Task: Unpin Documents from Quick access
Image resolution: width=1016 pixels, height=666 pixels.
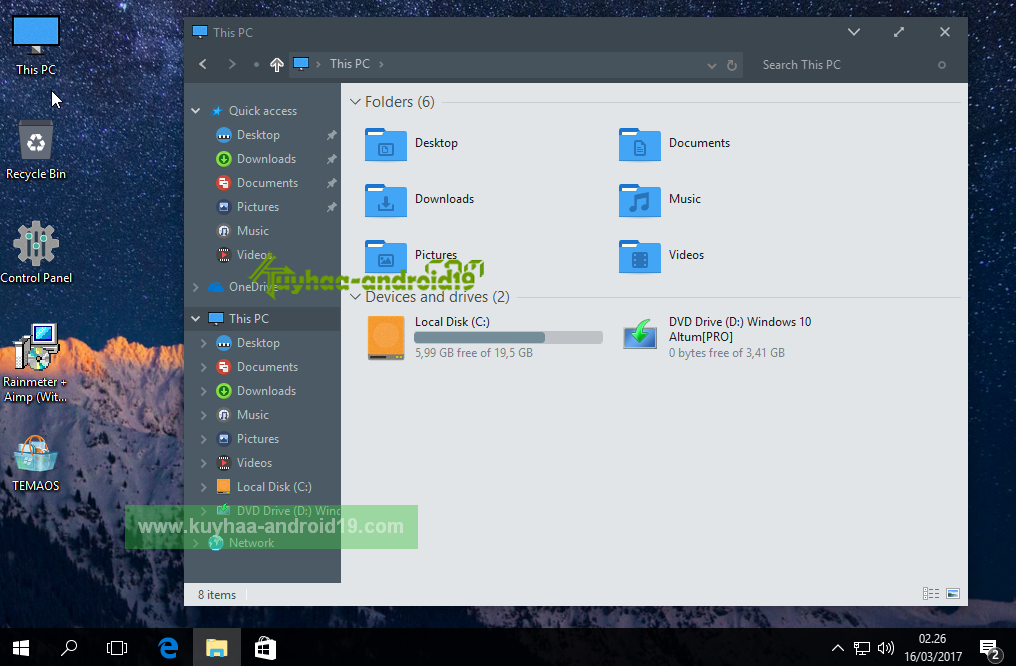Action: tap(331, 183)
